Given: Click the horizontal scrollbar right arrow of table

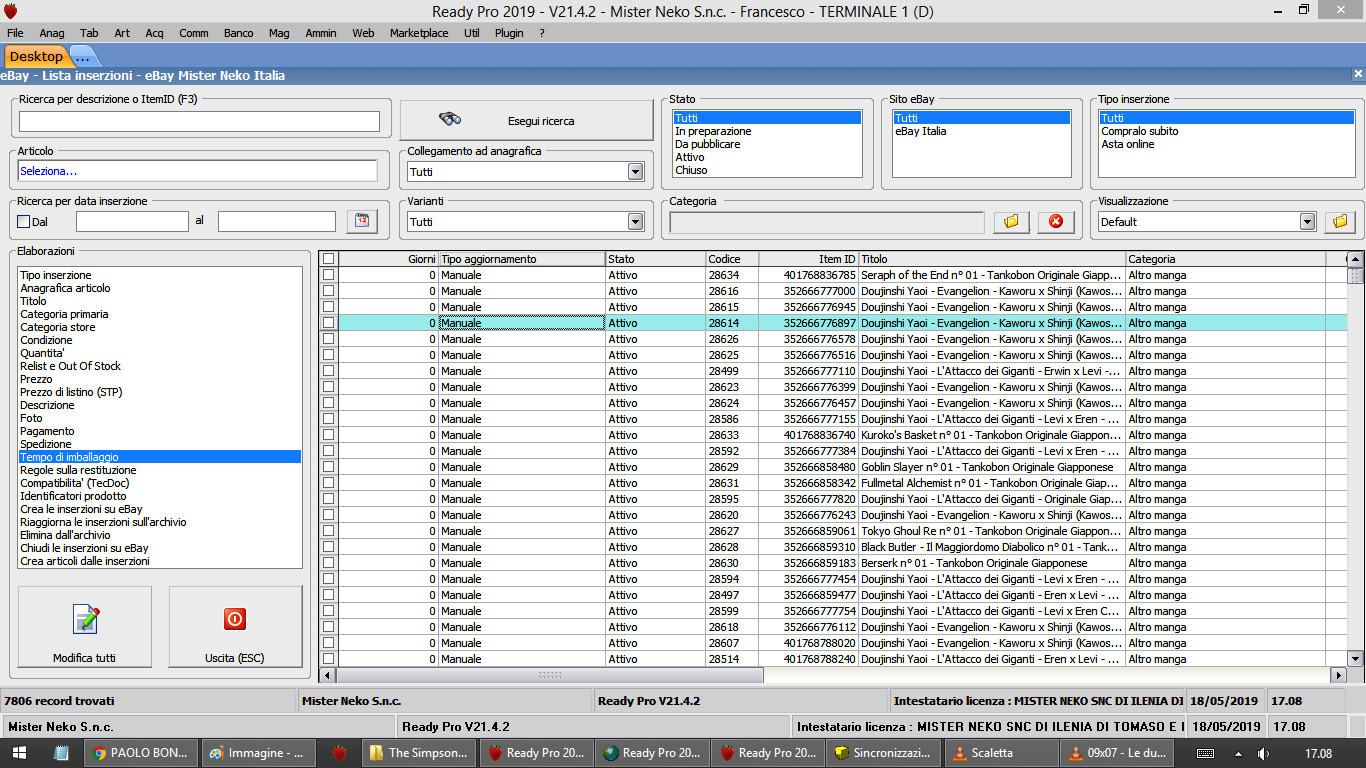Looking at the screenshot, I should click(1340, 676).
